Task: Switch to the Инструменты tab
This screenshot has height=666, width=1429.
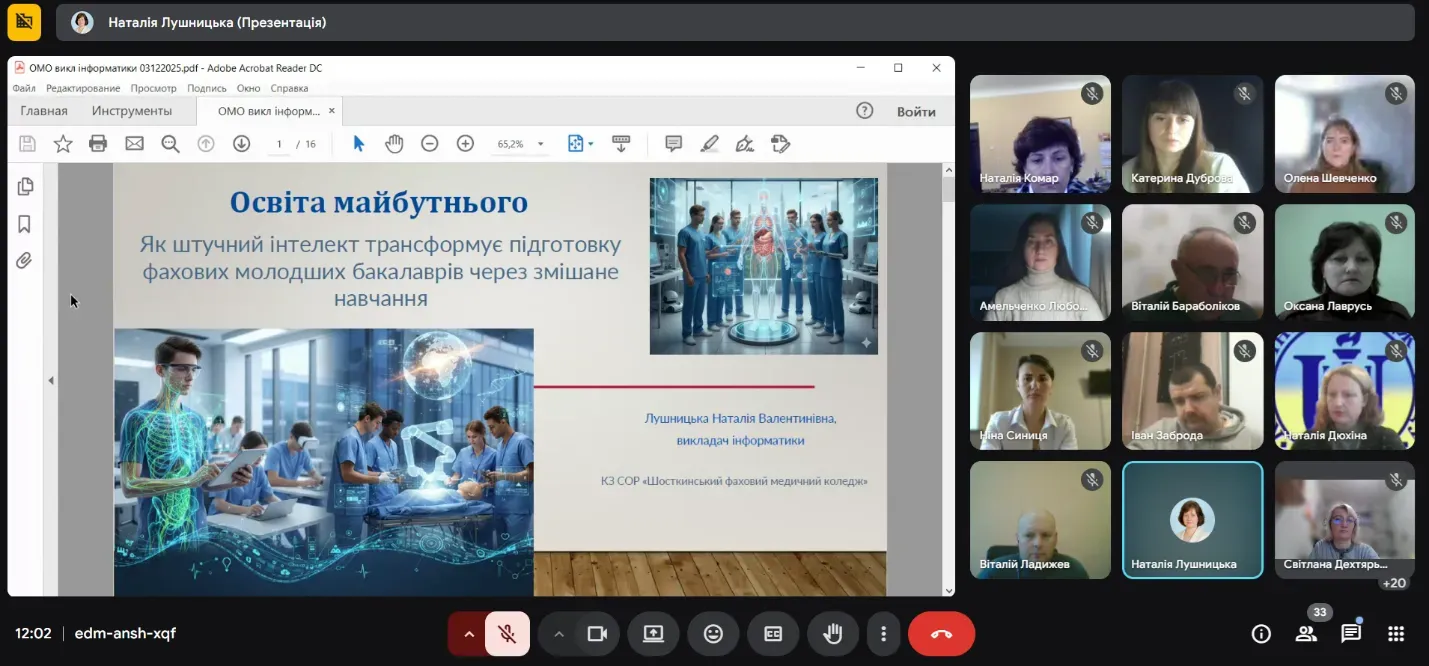Action: [132, 111]
